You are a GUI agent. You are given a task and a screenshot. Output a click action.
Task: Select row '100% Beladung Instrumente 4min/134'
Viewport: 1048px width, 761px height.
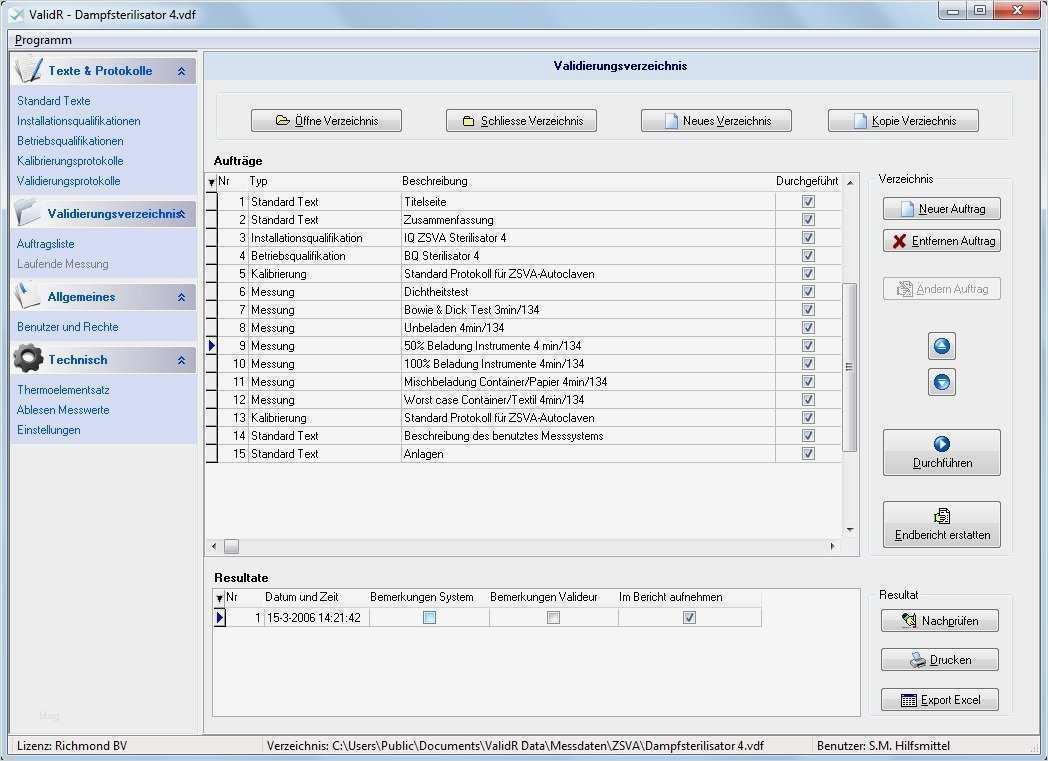click(523, 363)
